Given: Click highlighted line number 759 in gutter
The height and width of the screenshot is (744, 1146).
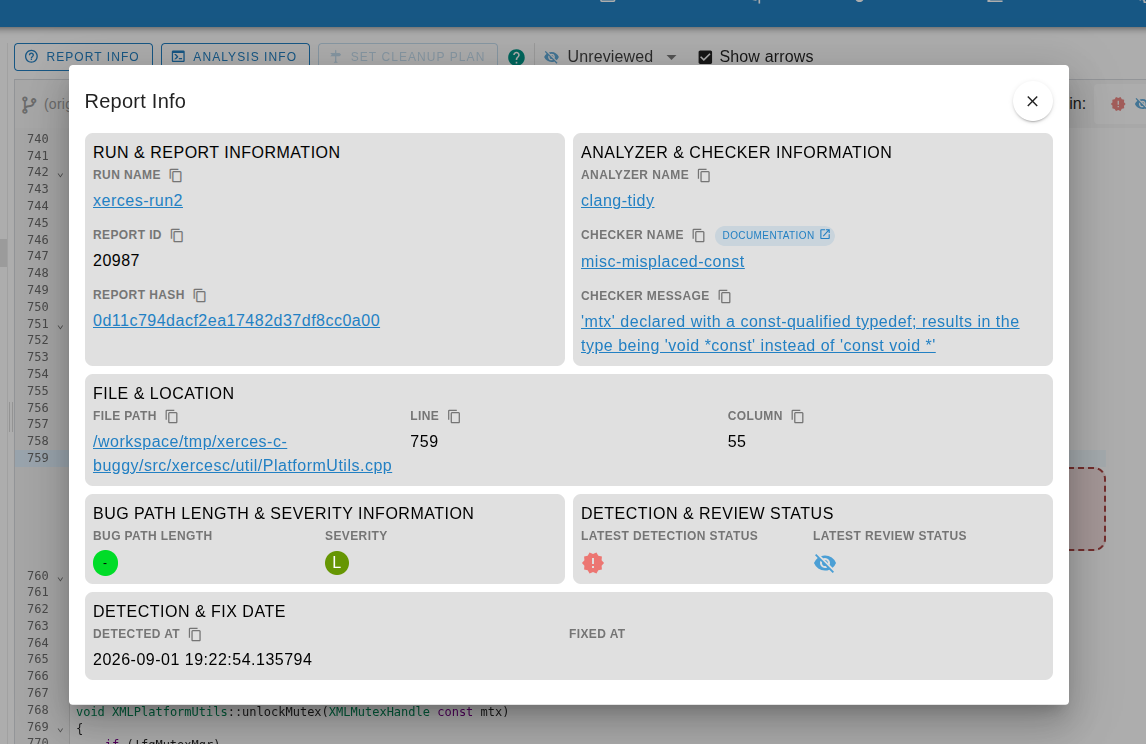Looking at the screenshot, I should (x=38, y=458).
